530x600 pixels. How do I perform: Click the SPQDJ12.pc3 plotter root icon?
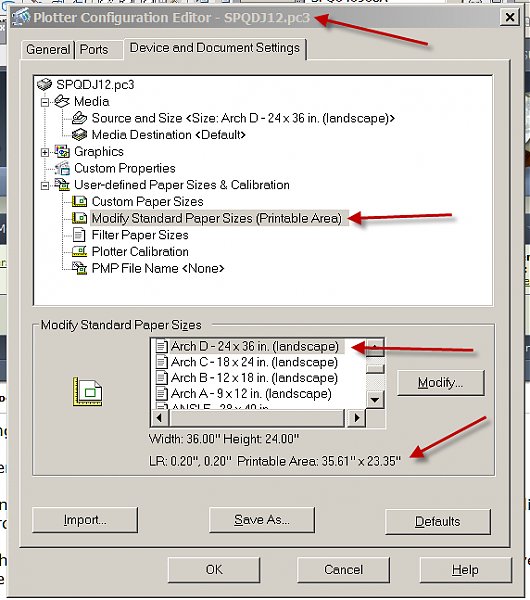44,85
